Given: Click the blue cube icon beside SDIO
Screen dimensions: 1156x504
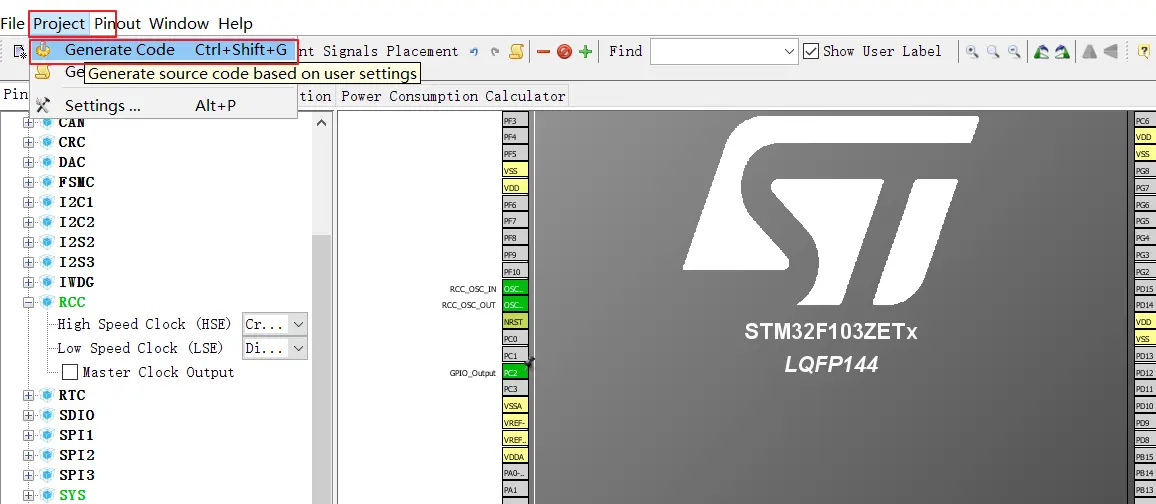Looking at the screenshot, I should coord(47,415).
